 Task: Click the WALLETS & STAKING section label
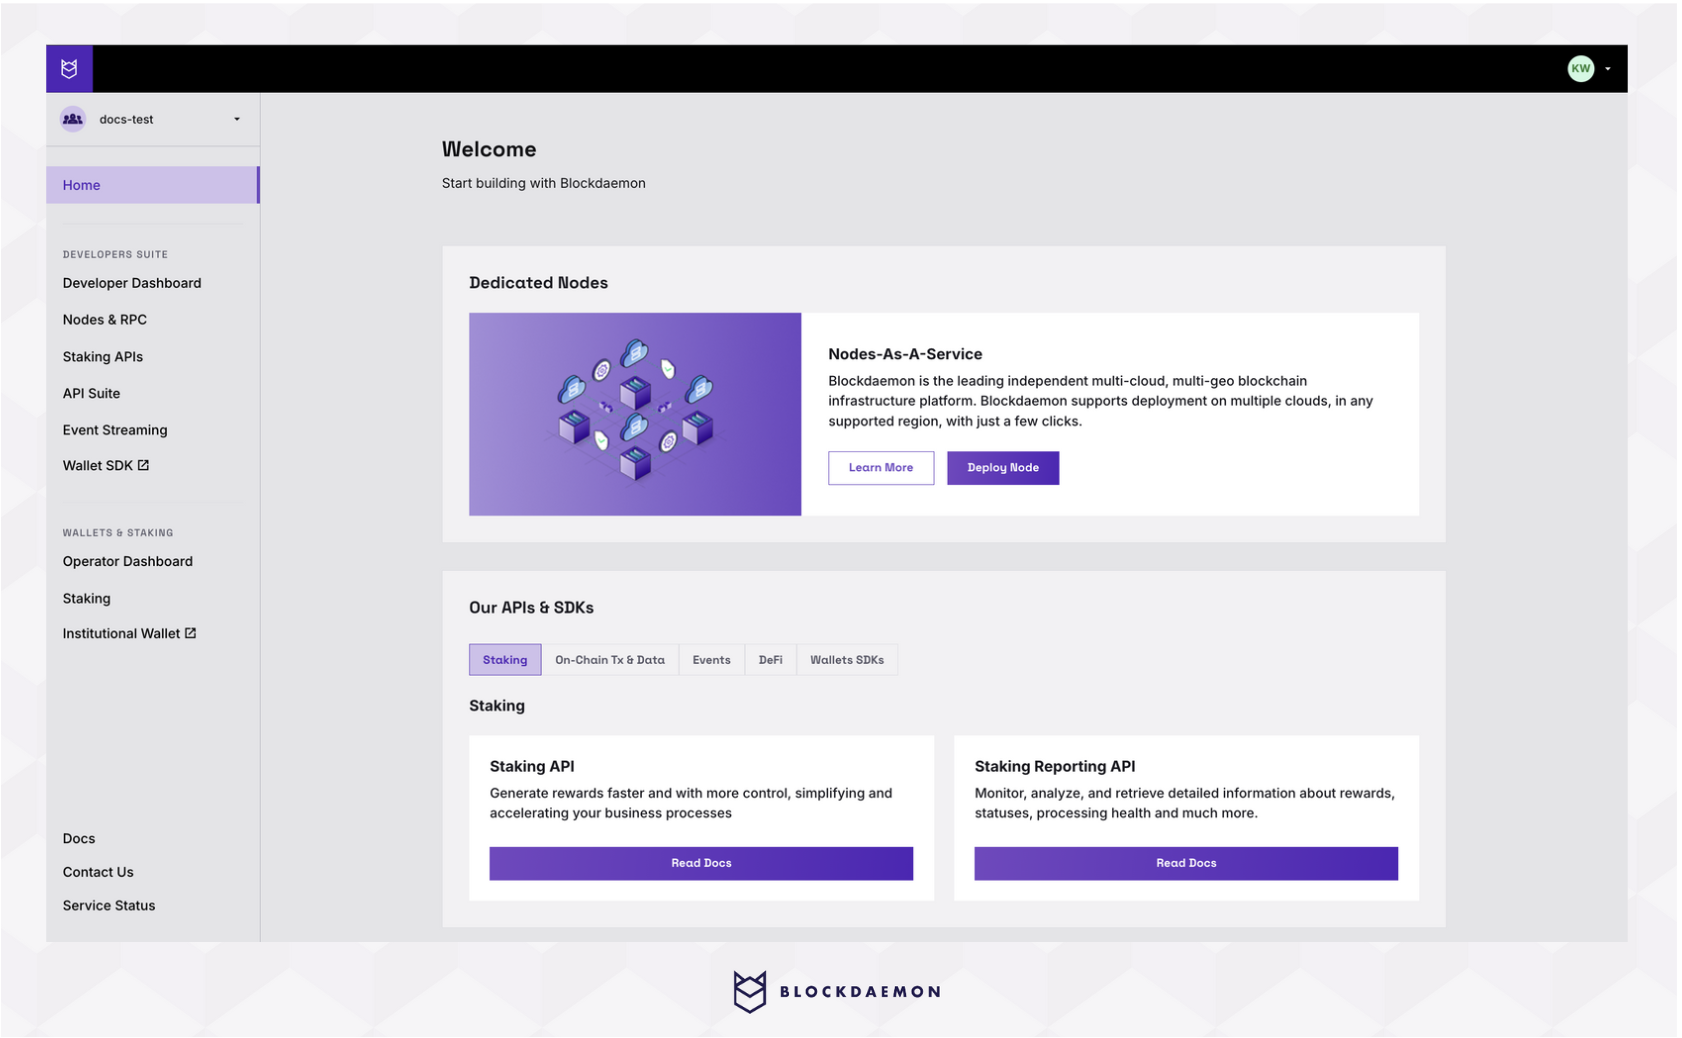pos(118,533)
